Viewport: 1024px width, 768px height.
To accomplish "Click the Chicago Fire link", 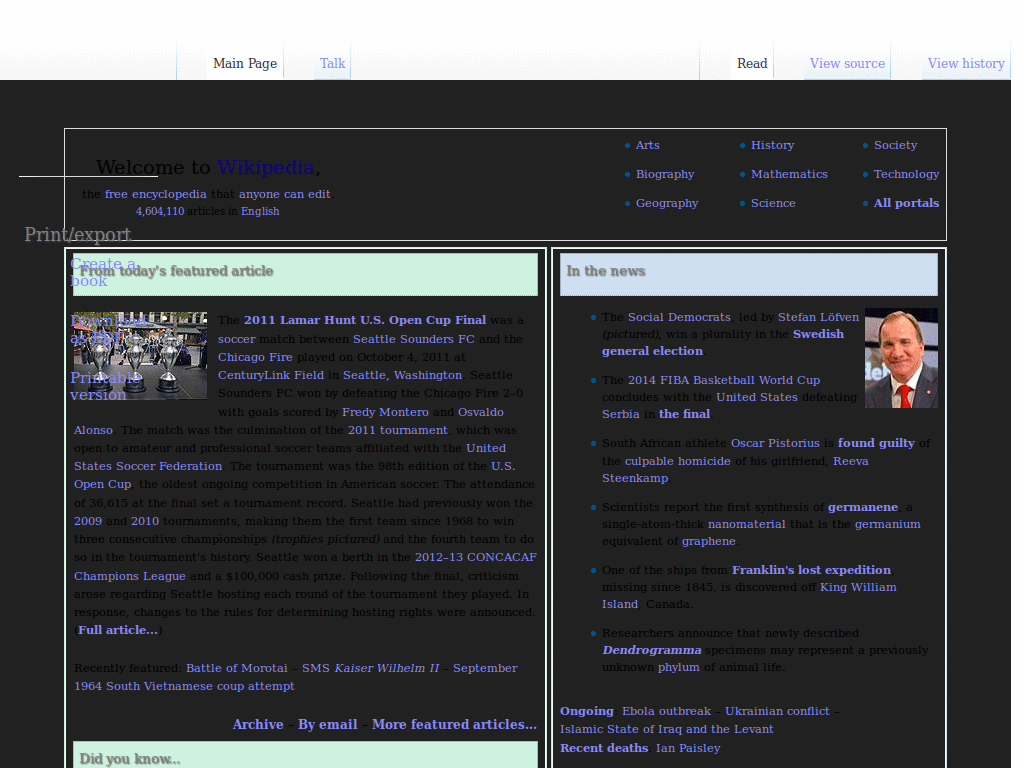I will tap(255, 357).
